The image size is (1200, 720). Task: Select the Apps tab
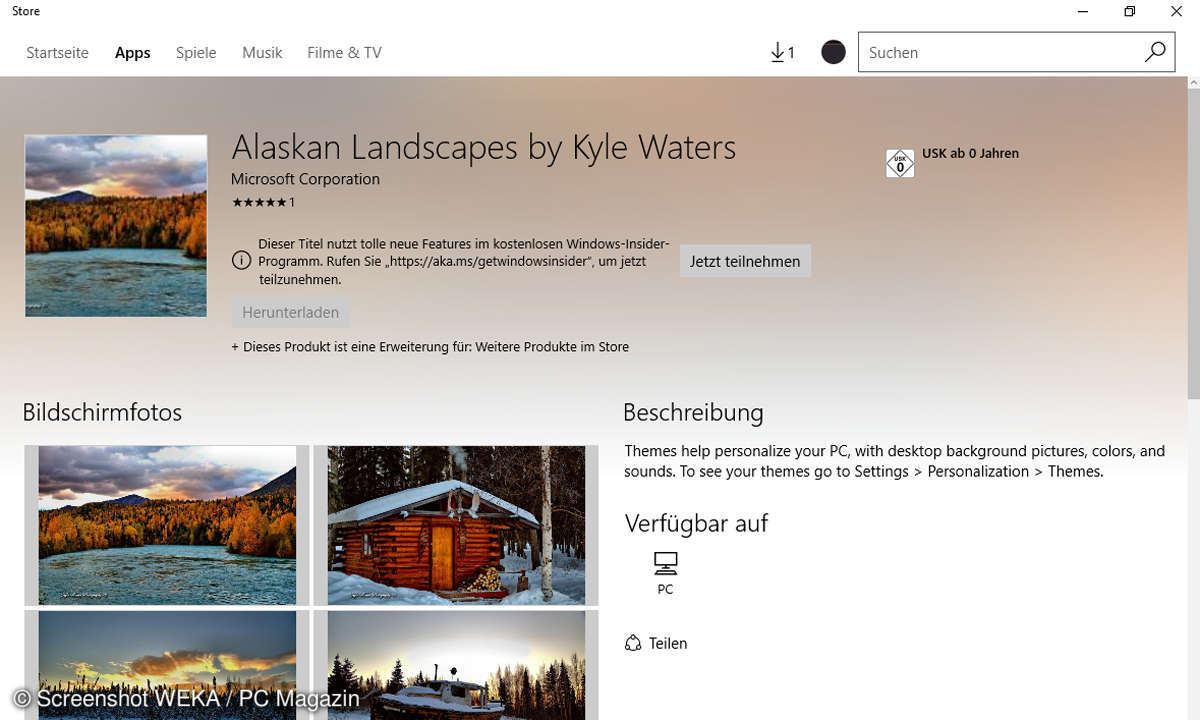tap(132, 53)
